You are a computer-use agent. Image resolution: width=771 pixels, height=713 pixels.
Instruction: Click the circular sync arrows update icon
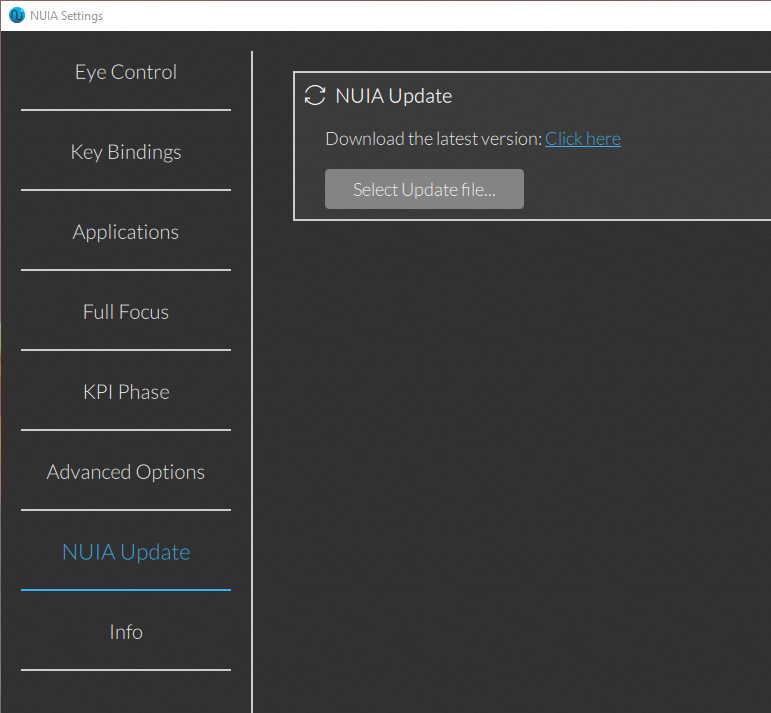tap(315, 95)
